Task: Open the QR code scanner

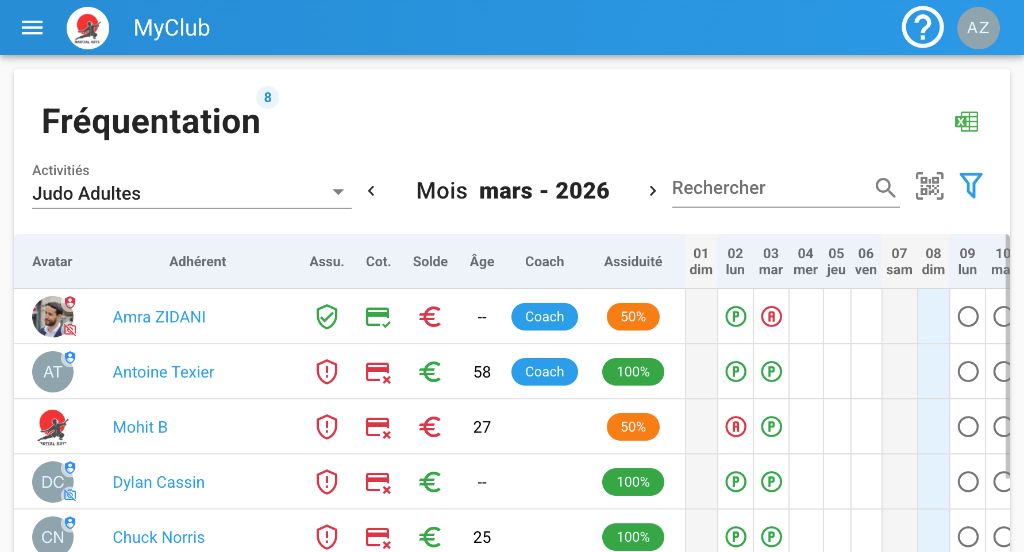Action: coord(930,187)
